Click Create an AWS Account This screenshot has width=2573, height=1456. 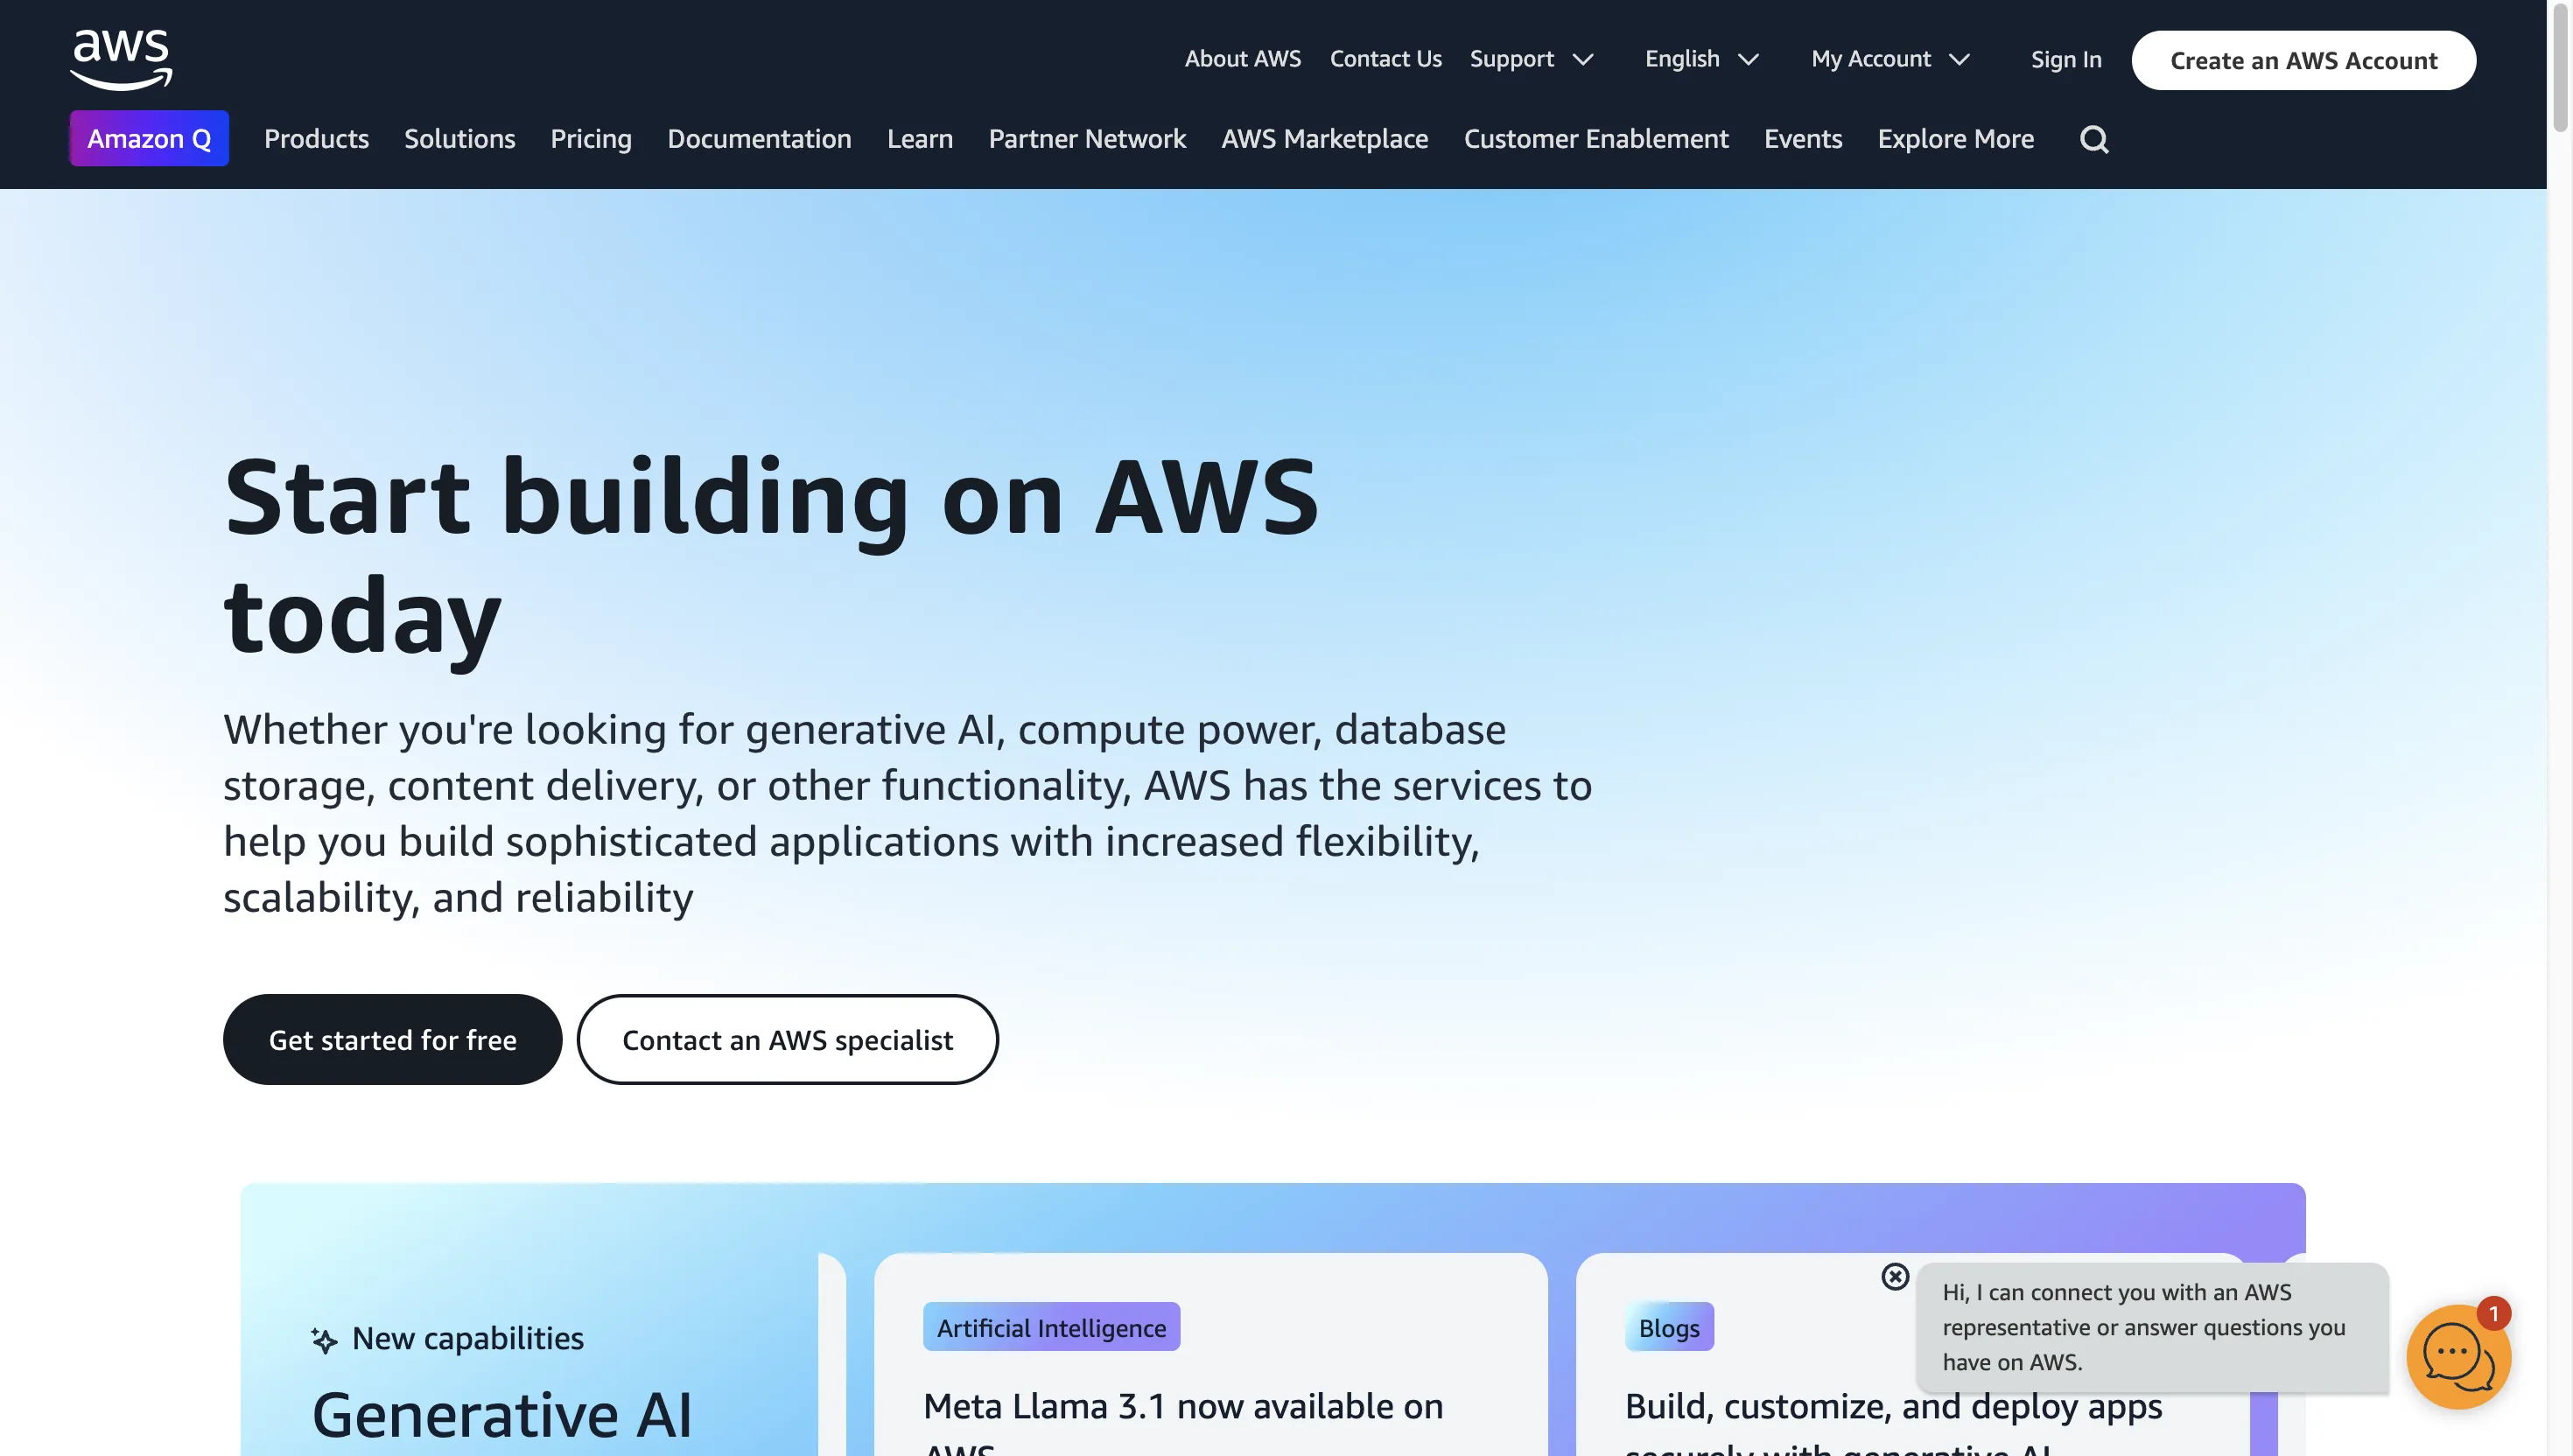tap(2303, 60)
